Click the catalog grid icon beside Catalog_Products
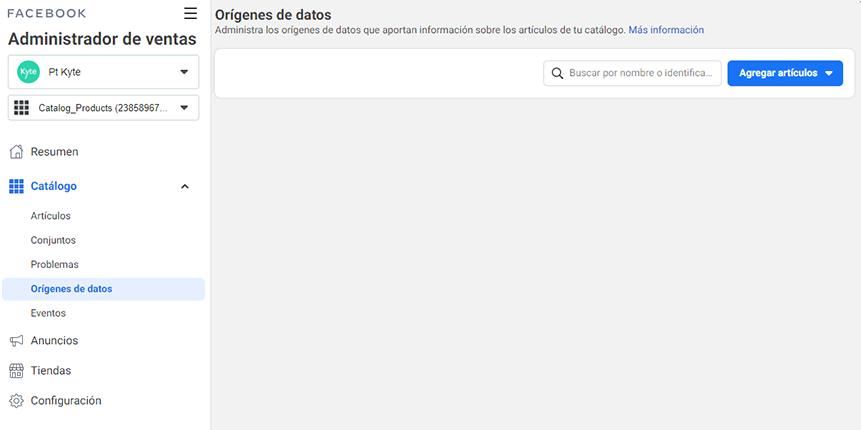The width and height of the screenshot is (861, 430). [21, 108]
